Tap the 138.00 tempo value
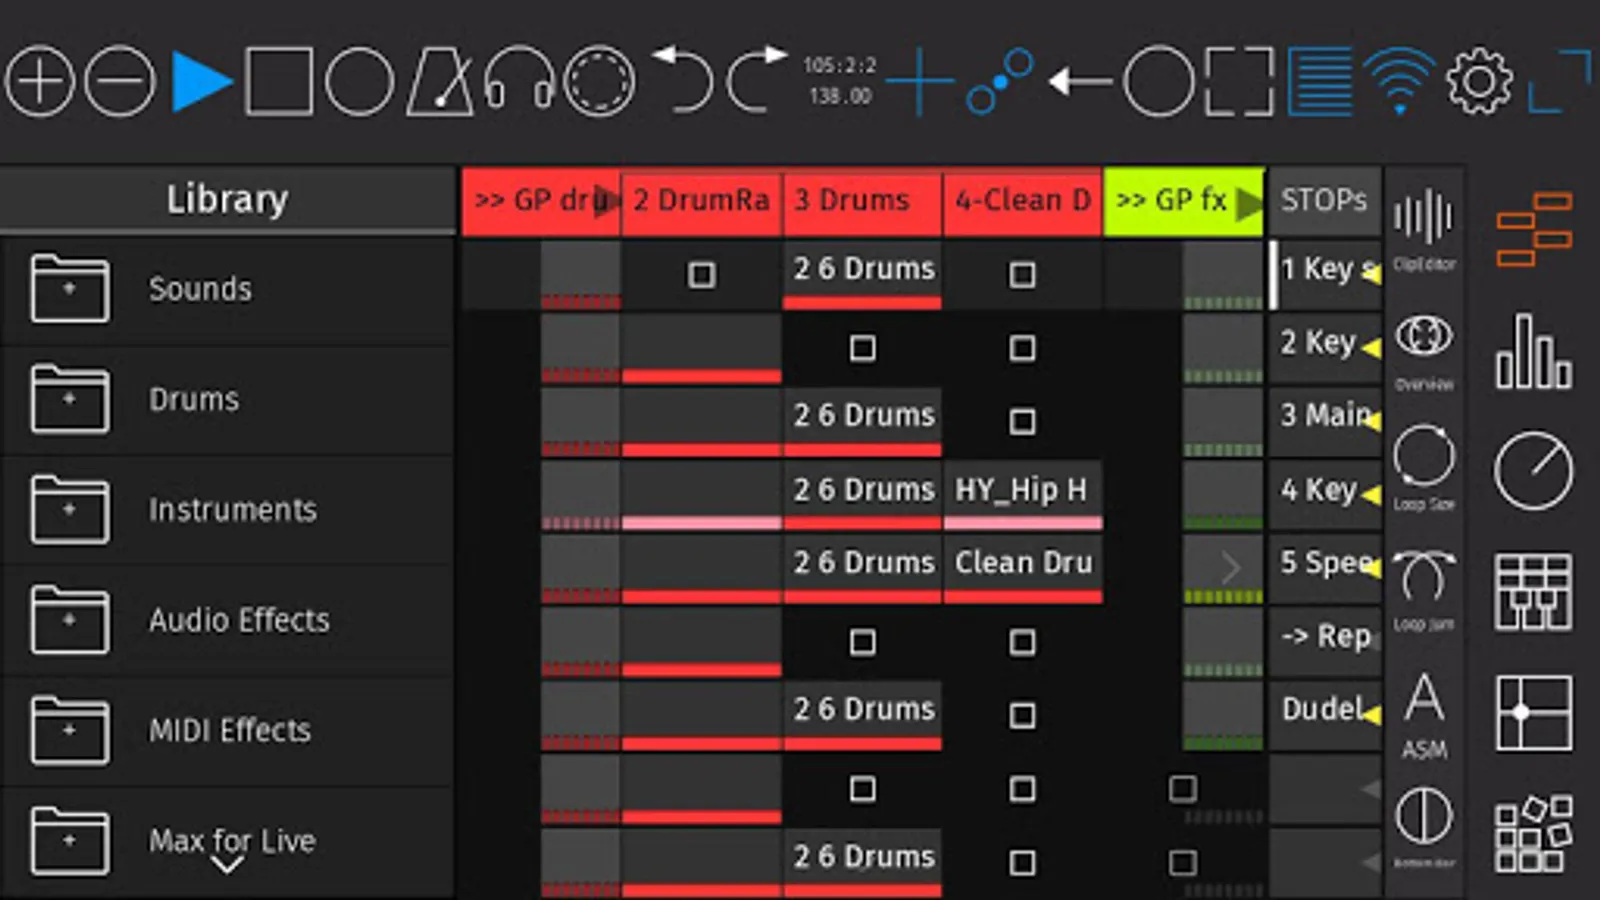1600x900 pixels. pos(840,96)
